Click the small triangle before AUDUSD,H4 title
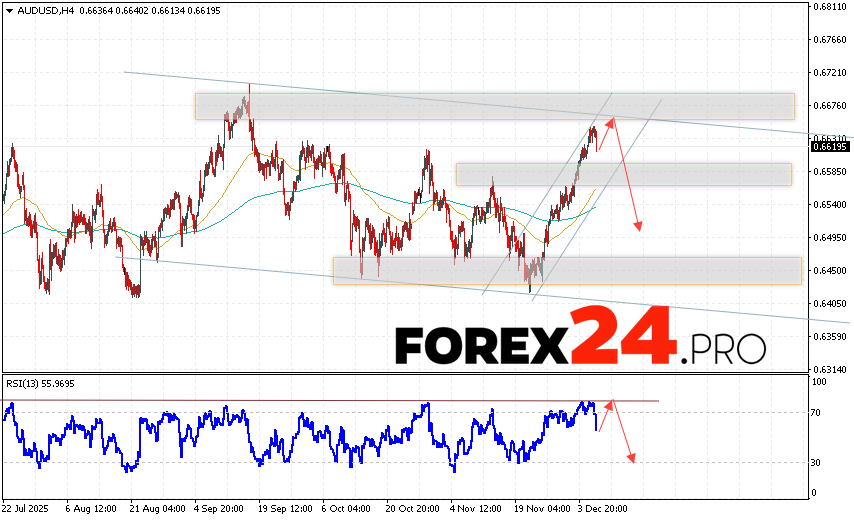854x520 pixels. 7,10
